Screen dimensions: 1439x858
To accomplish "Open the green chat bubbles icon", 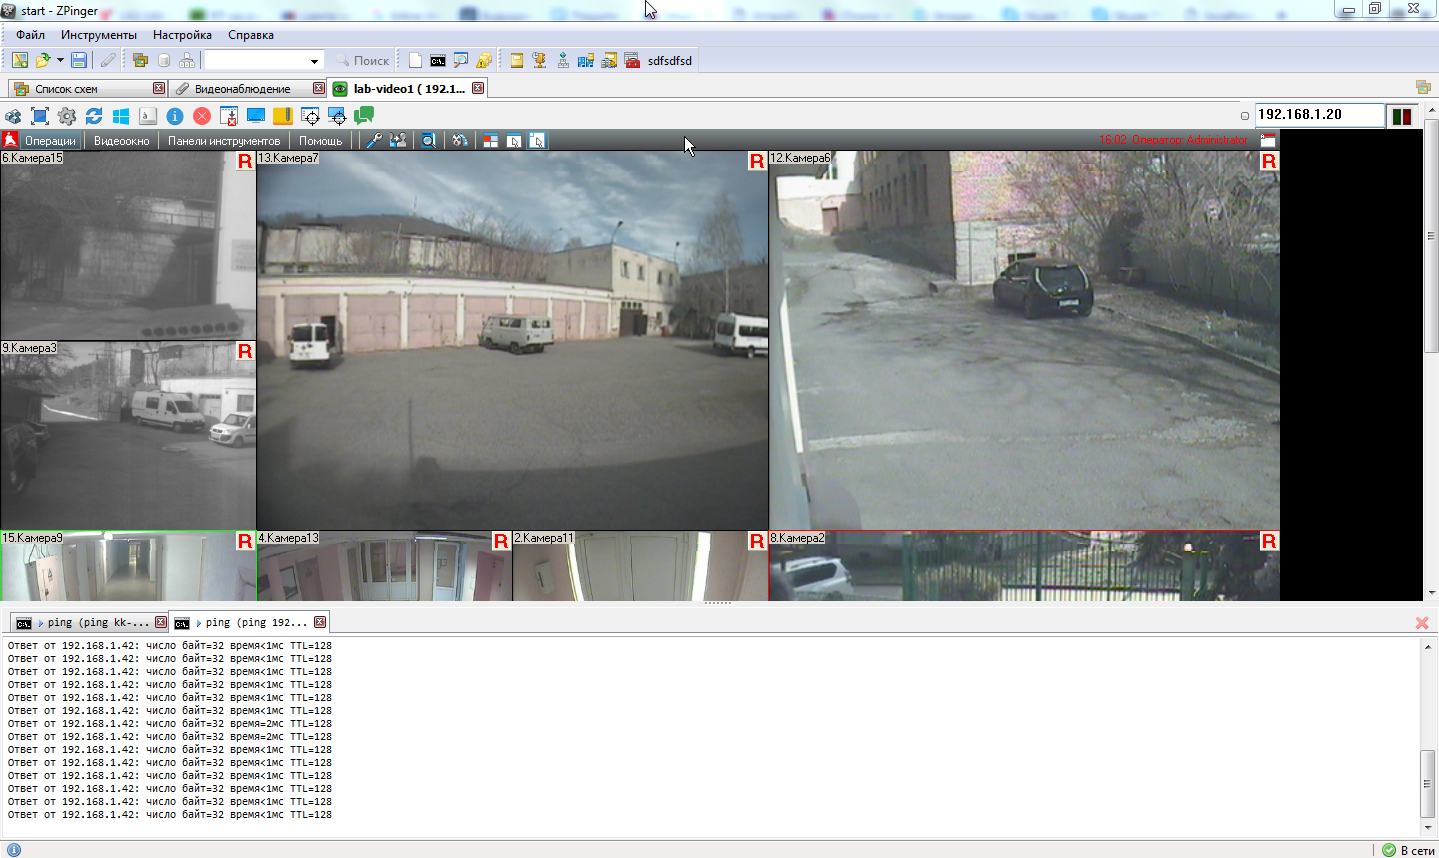I will coord(364,116).
